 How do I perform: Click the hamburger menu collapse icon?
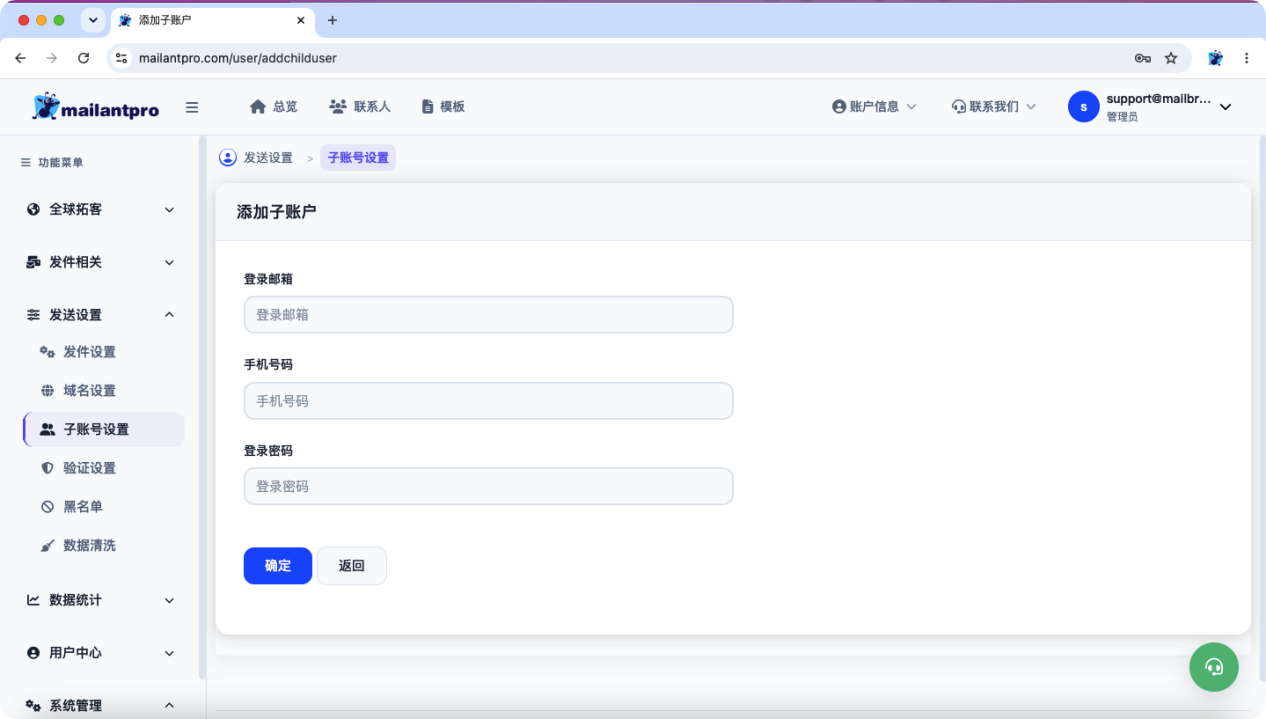click(x=192, y=107)
